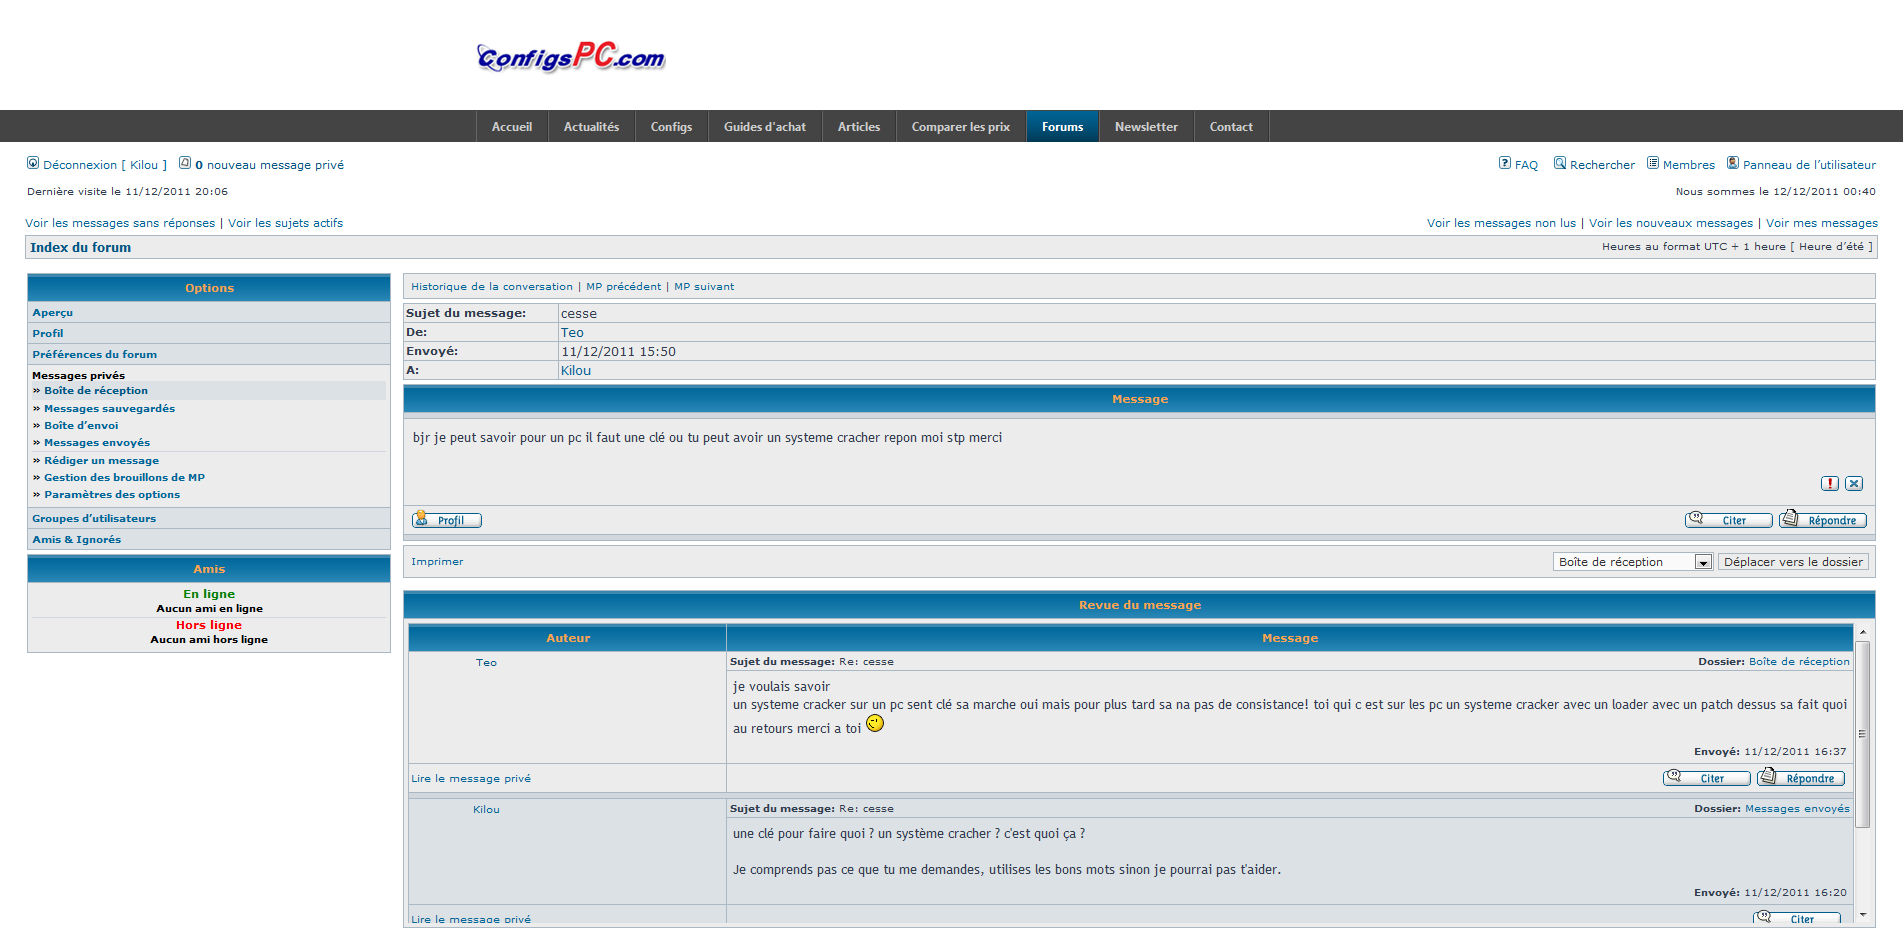This screenshot has height=938, width=1903.
Task: Click the Imprimer link
Action: (437, 562)
